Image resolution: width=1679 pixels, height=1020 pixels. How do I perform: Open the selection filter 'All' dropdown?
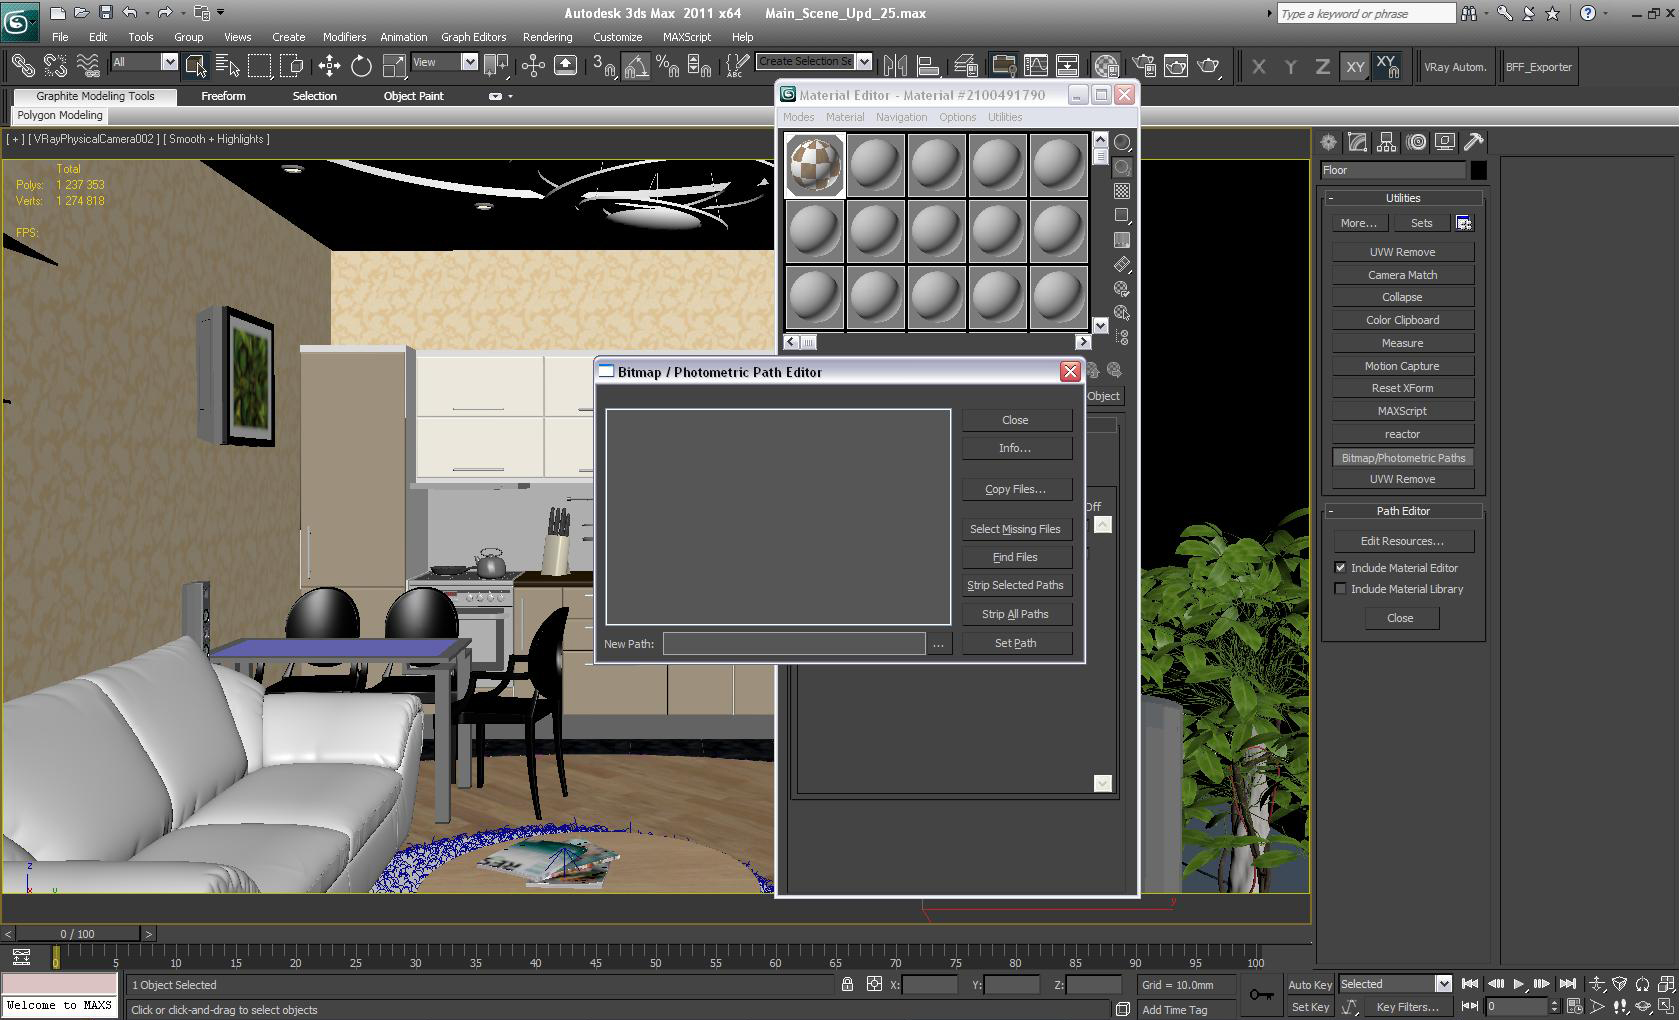point(169,62)
